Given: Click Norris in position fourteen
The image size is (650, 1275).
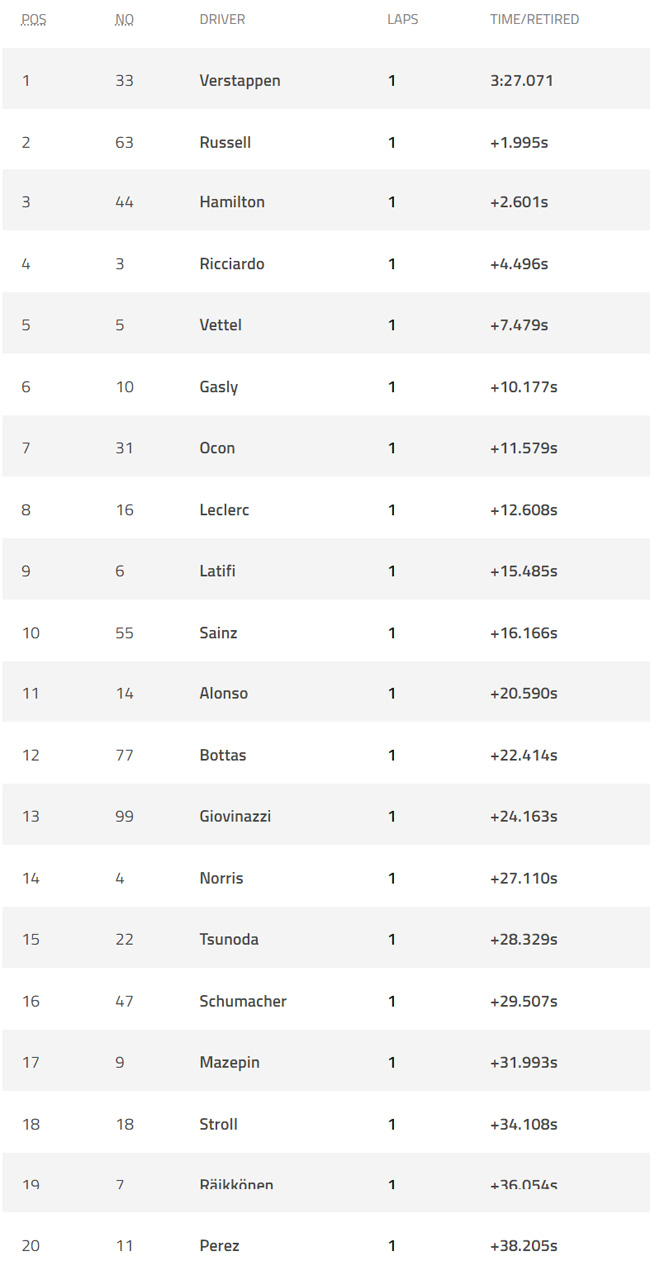Looking at the screenshot, I should [221, 878].
